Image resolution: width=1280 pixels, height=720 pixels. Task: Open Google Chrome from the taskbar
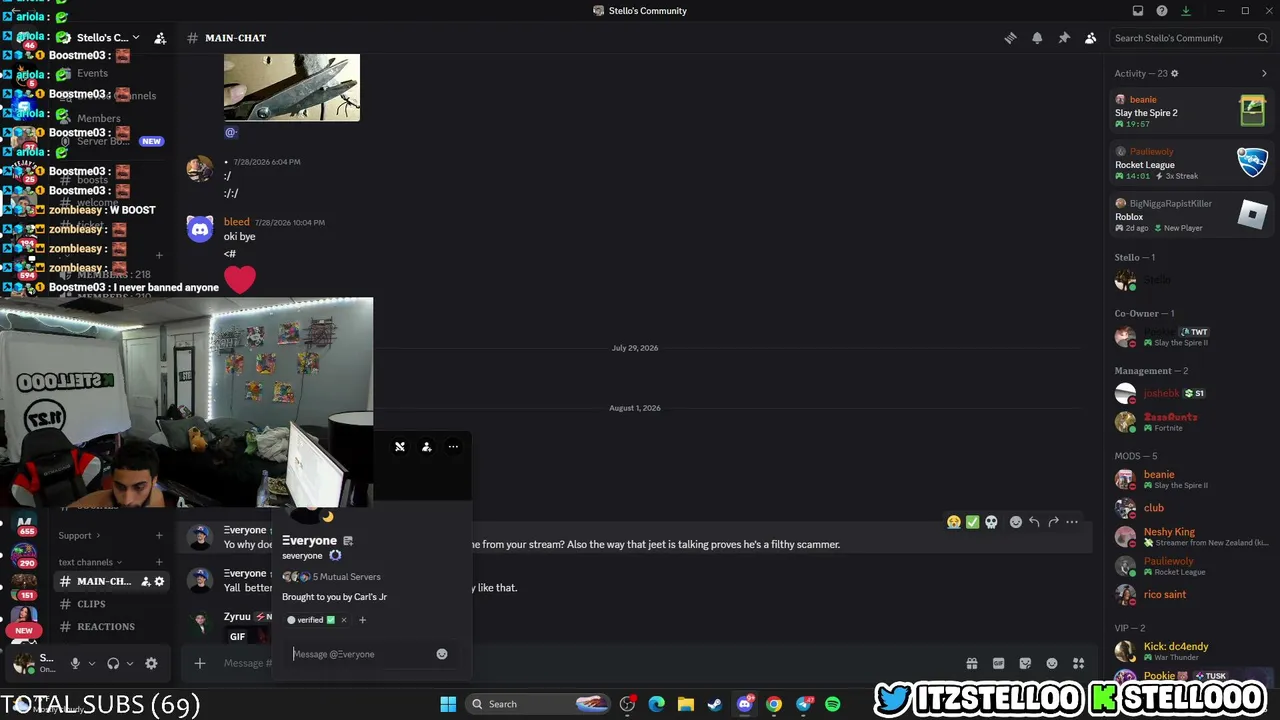pyautogui.click(x=774, y=704)
